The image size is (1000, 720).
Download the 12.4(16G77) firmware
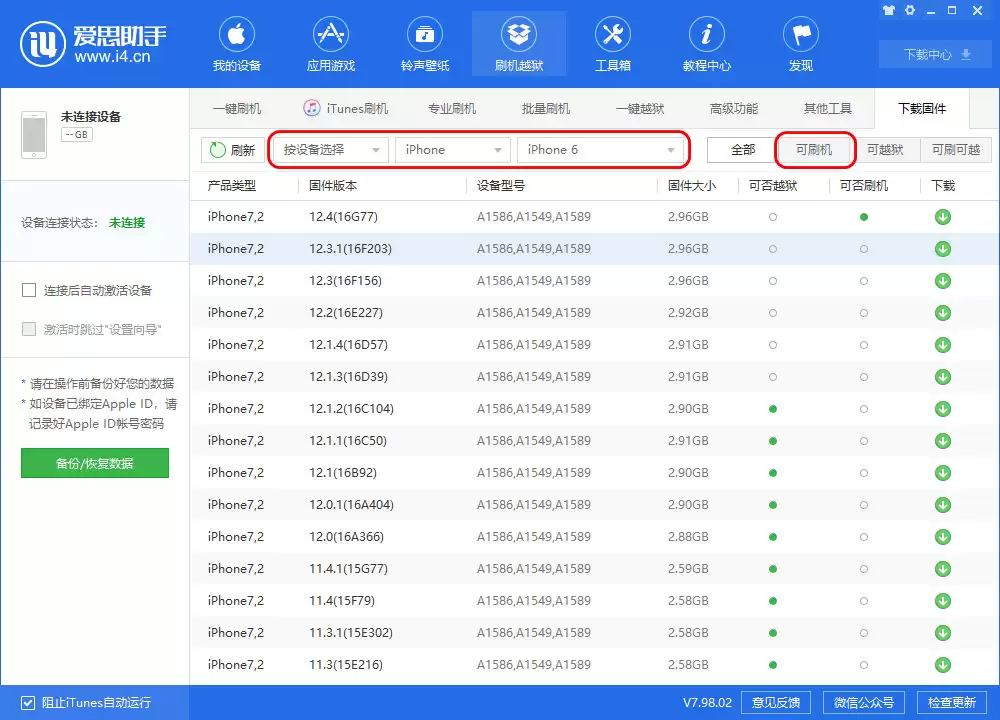(943, 217)
